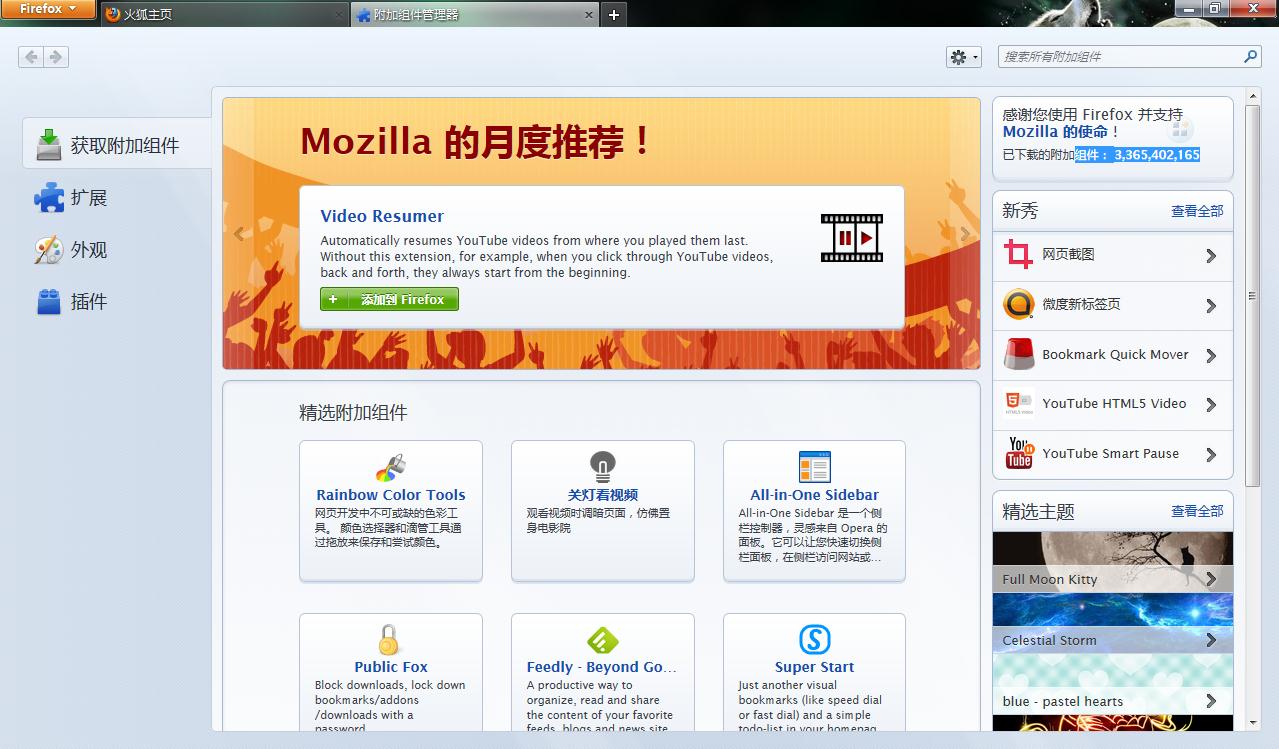Open the 插件 category
Image resolution: width=1279 pixels, height=749 pixels.
[x=117, y=302]
